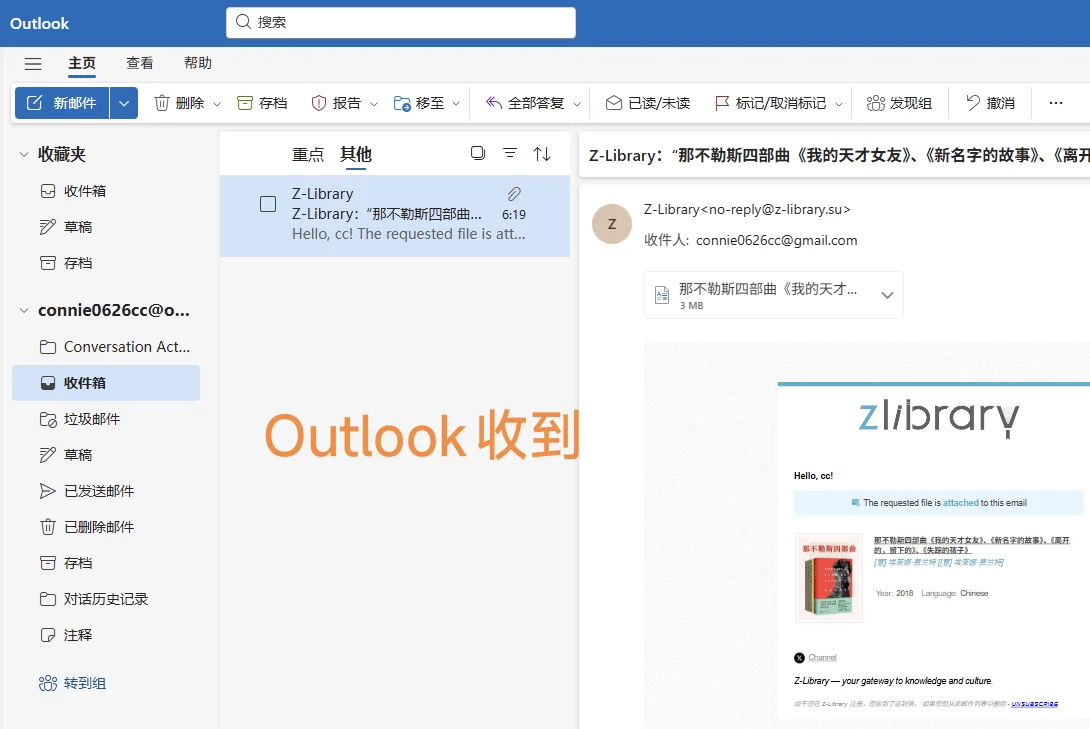
Task: Open the 已发送邮件 folder
Action: (x=106, y=491)
